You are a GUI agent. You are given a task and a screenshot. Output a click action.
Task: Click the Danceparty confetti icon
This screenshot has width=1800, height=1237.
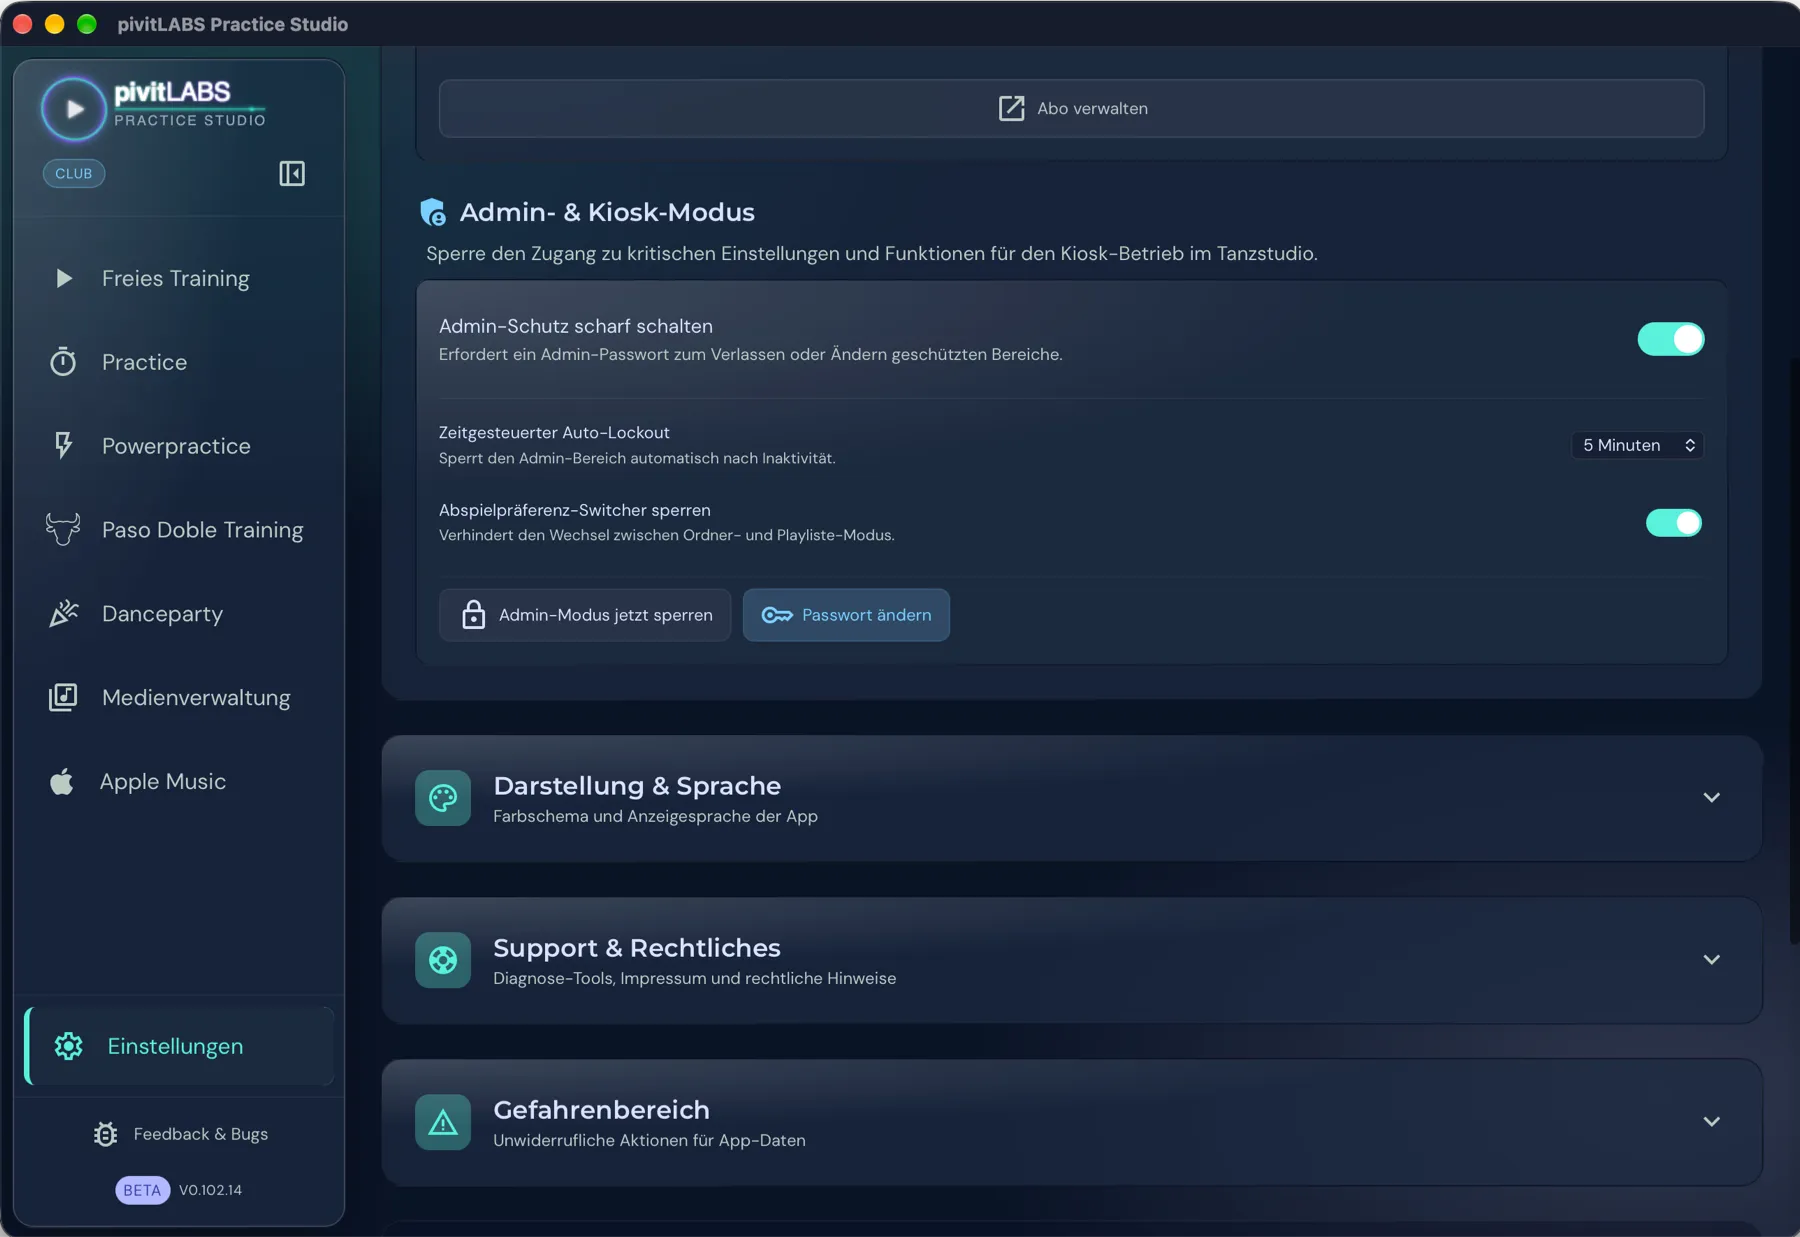64,613
